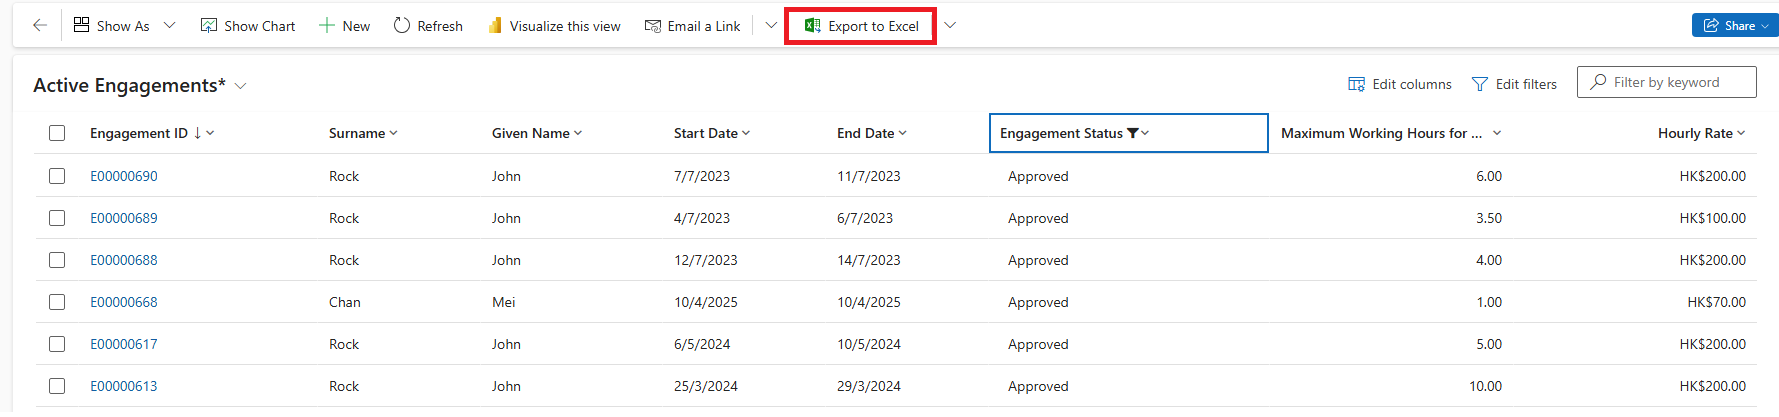
Task: Open the Hourly Rate column menu
Action: (1741, 133)
